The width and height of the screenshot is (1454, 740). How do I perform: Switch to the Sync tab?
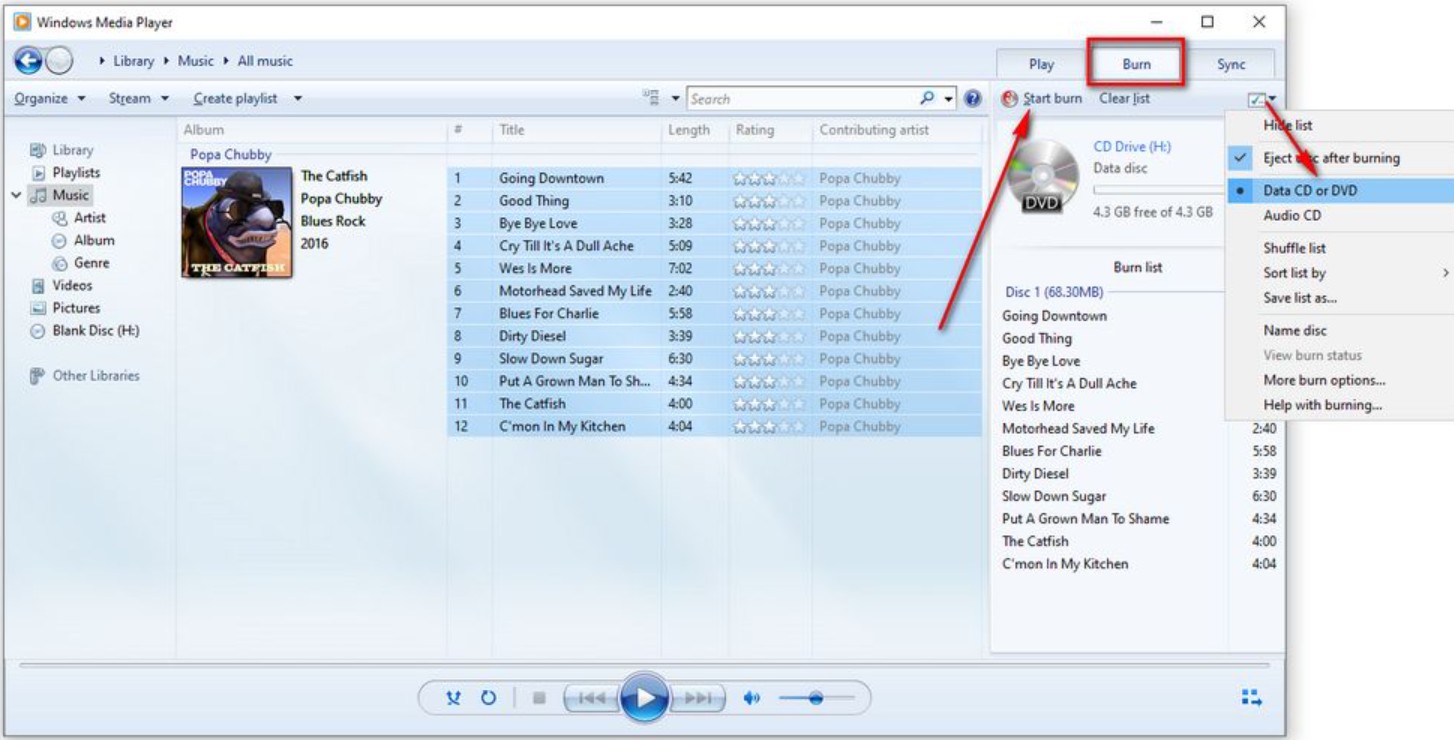(1233, 63)
